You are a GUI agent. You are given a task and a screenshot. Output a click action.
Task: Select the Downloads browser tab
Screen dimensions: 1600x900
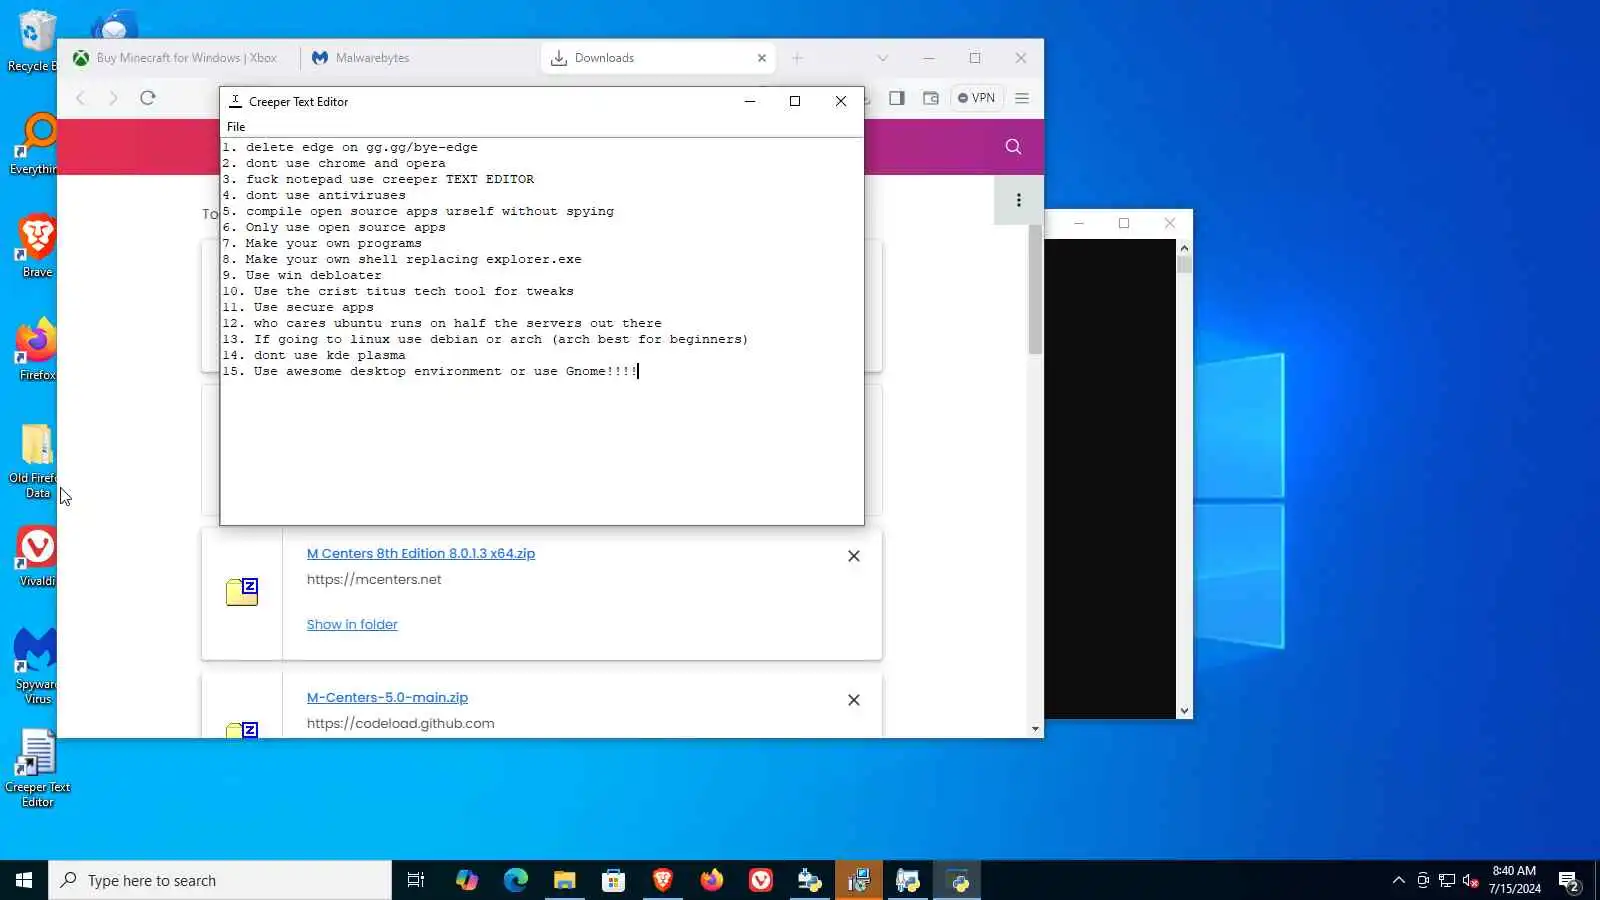[x=650, y=58]
